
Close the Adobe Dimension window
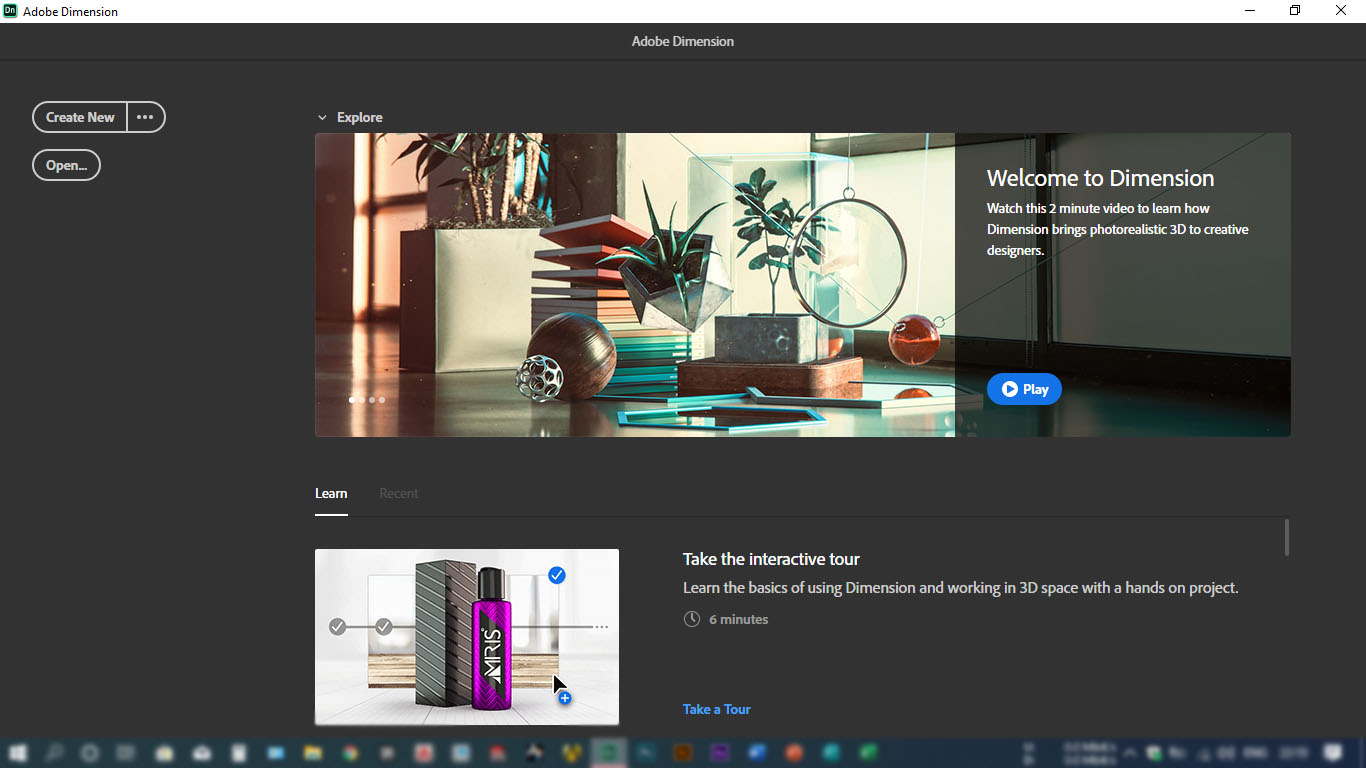point(1341,11)
